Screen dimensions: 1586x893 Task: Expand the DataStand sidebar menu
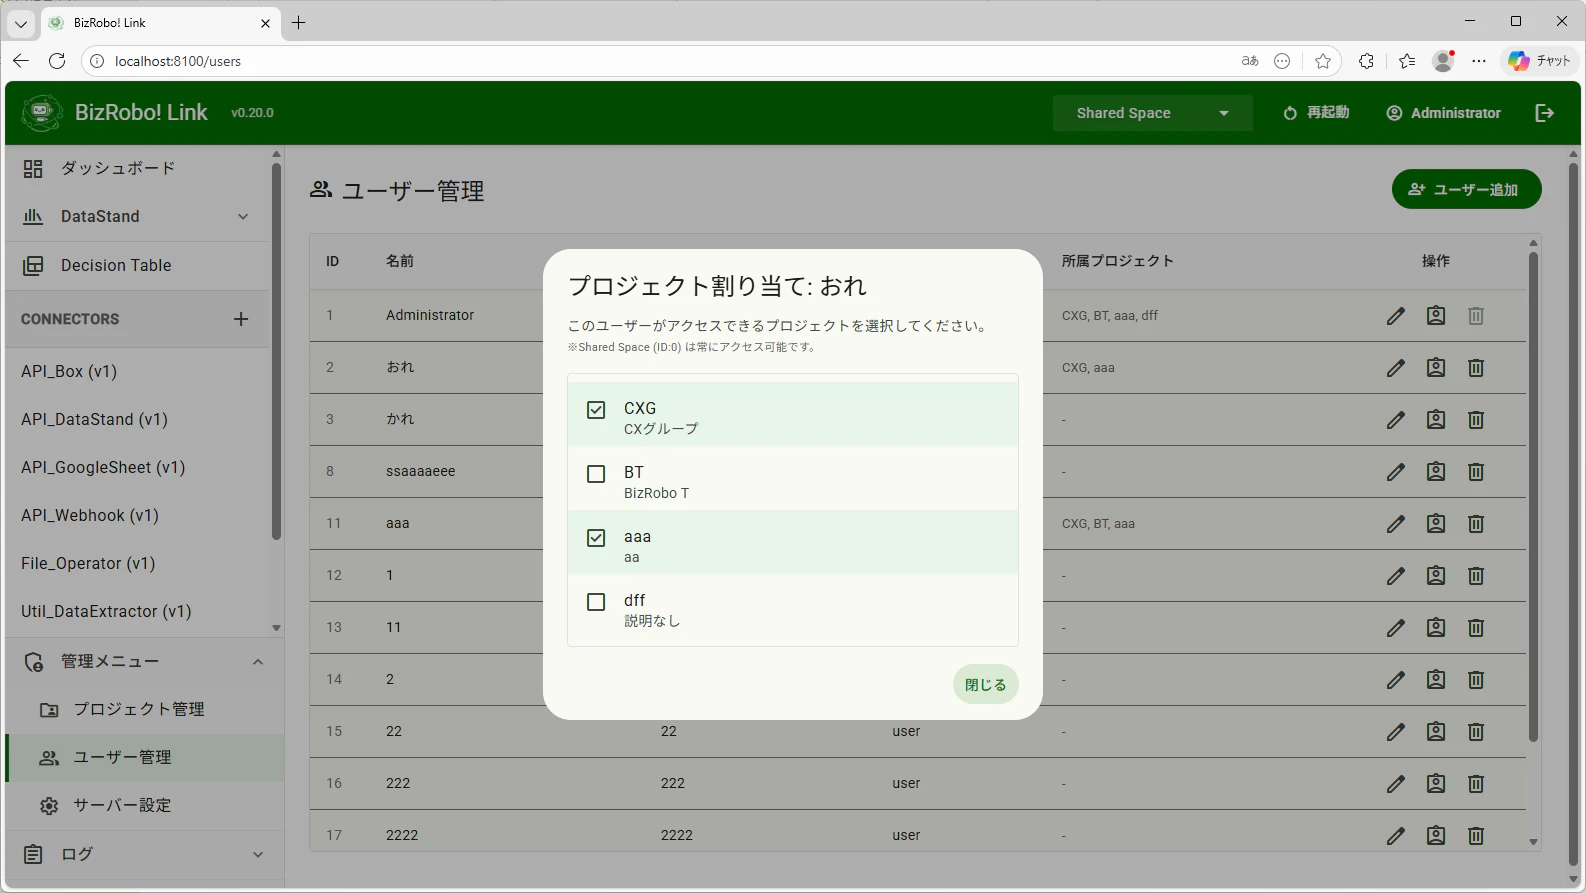(137, 216)
